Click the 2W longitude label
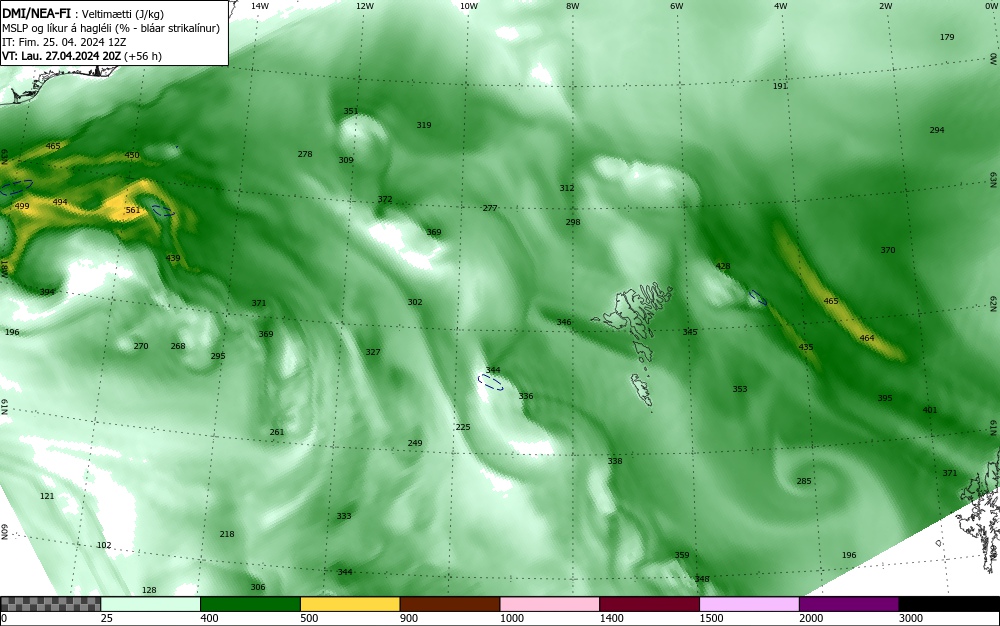 [885, 6]
